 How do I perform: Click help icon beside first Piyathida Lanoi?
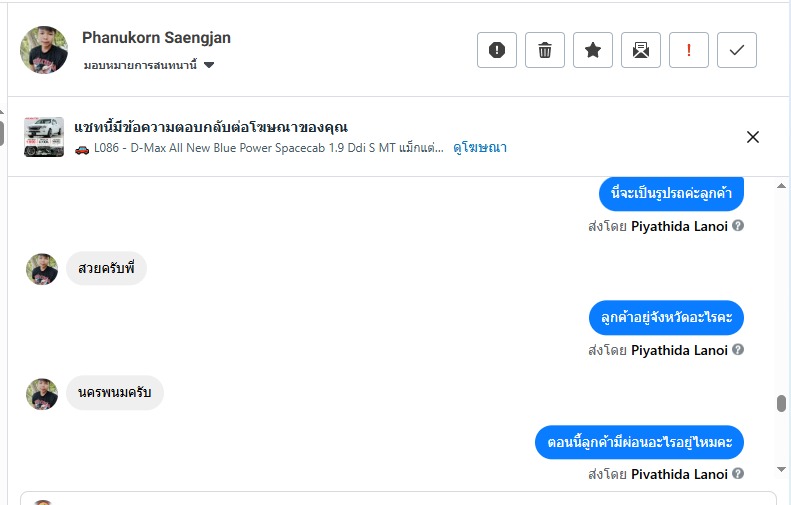[738, 226]
